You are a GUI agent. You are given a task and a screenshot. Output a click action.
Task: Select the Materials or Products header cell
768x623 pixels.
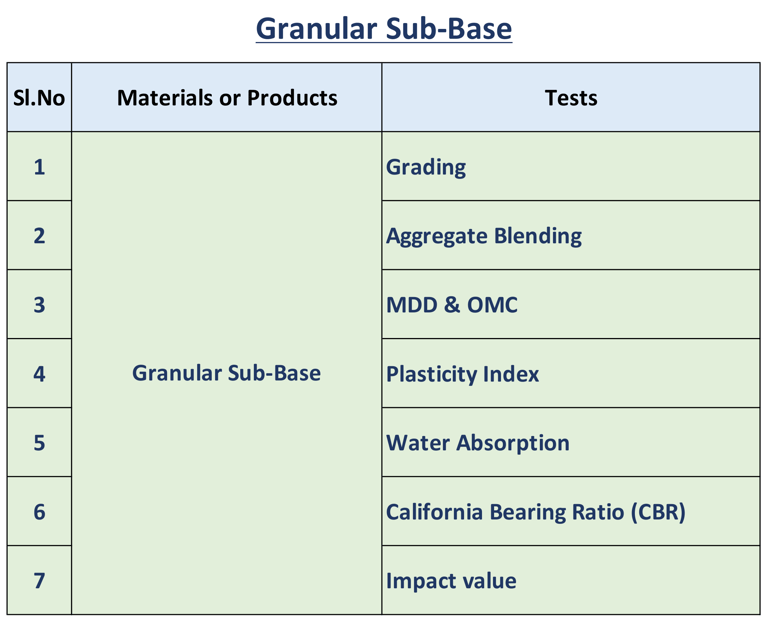pyautogui.click(x=227, y=97)
